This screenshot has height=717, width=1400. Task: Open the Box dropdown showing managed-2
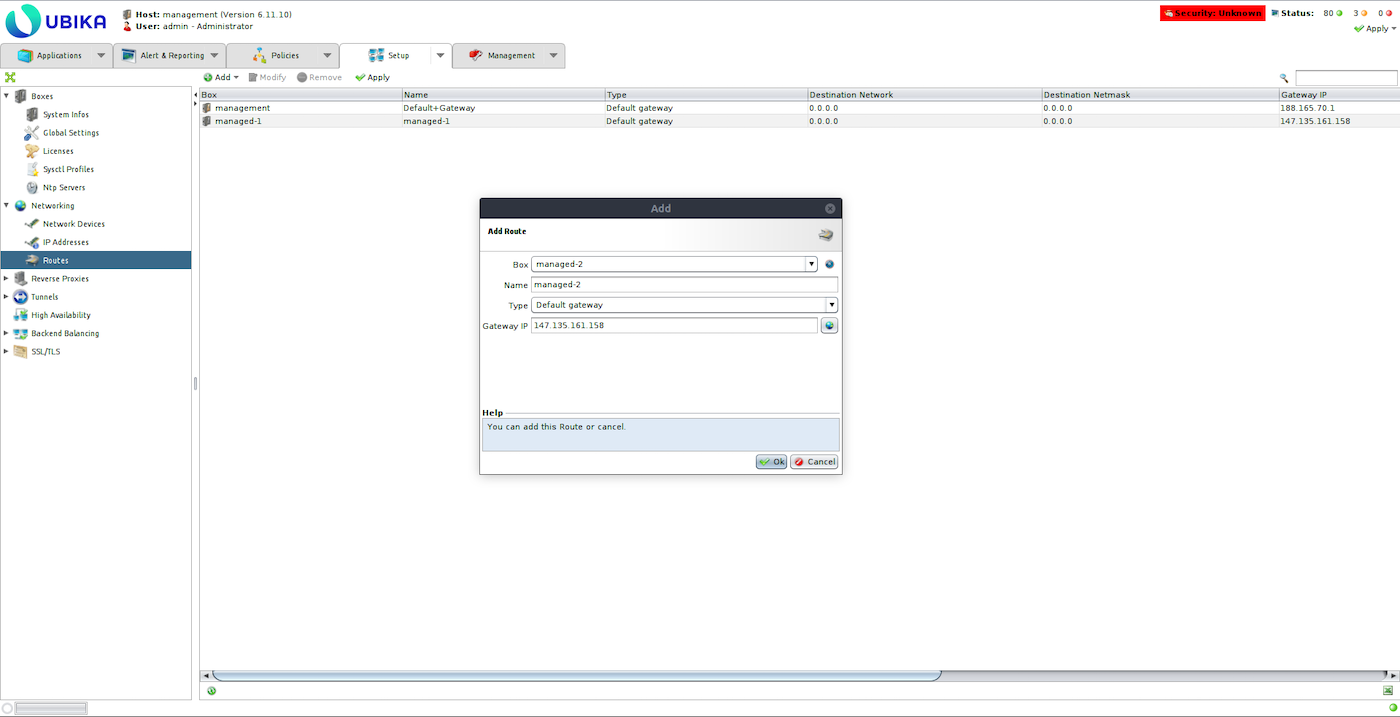[812, 265]
